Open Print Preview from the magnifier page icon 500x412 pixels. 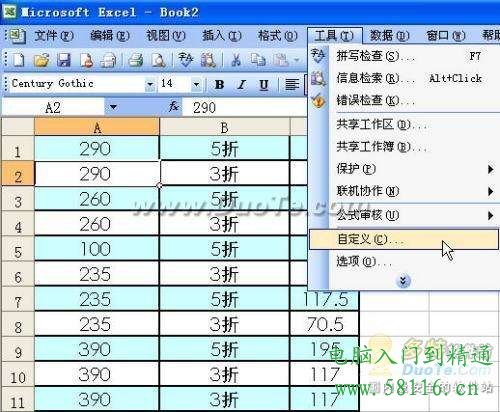(158, 60)
